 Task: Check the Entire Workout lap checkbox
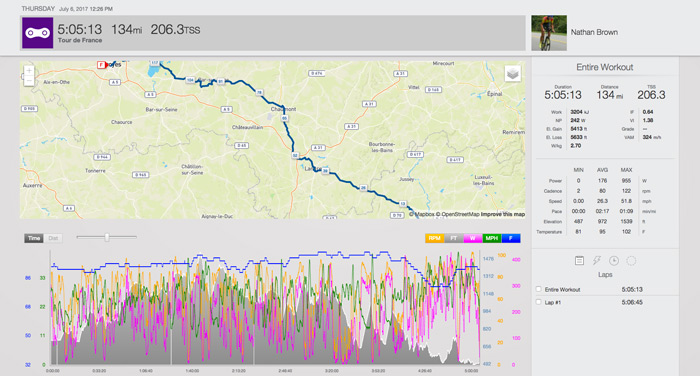pos(538,289)
